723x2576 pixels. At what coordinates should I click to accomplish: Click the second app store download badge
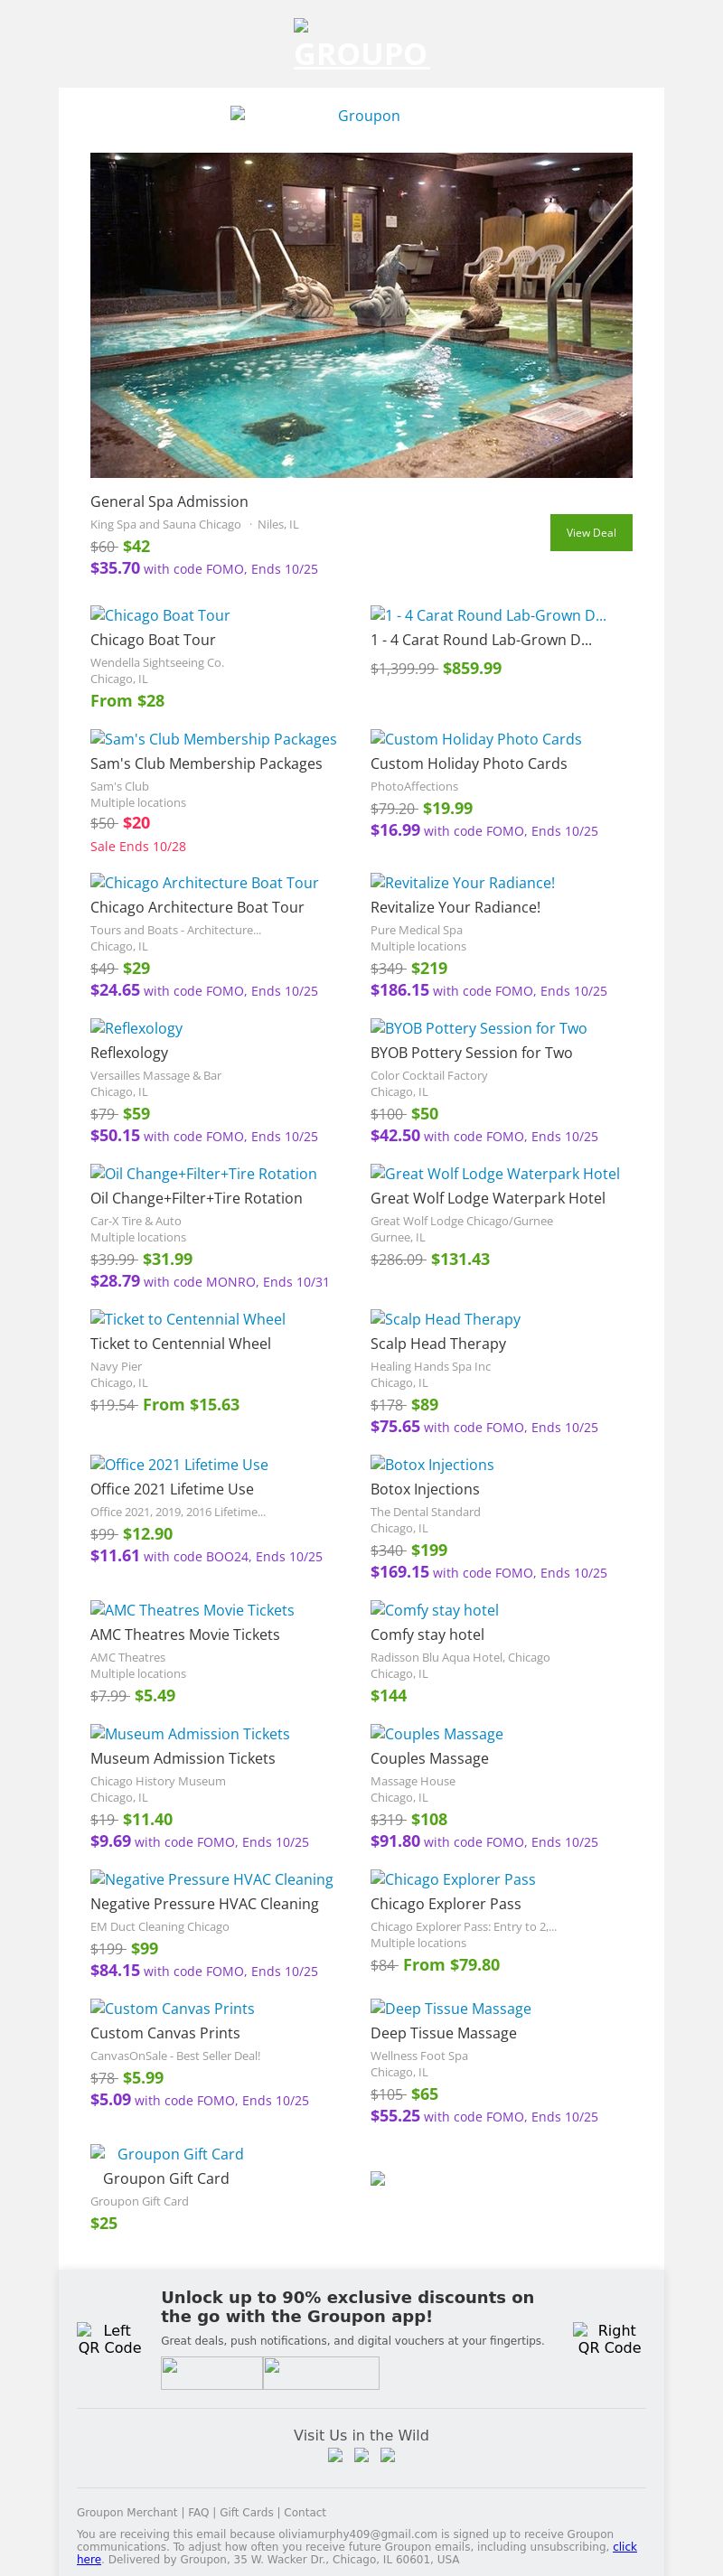[321, 2373]
